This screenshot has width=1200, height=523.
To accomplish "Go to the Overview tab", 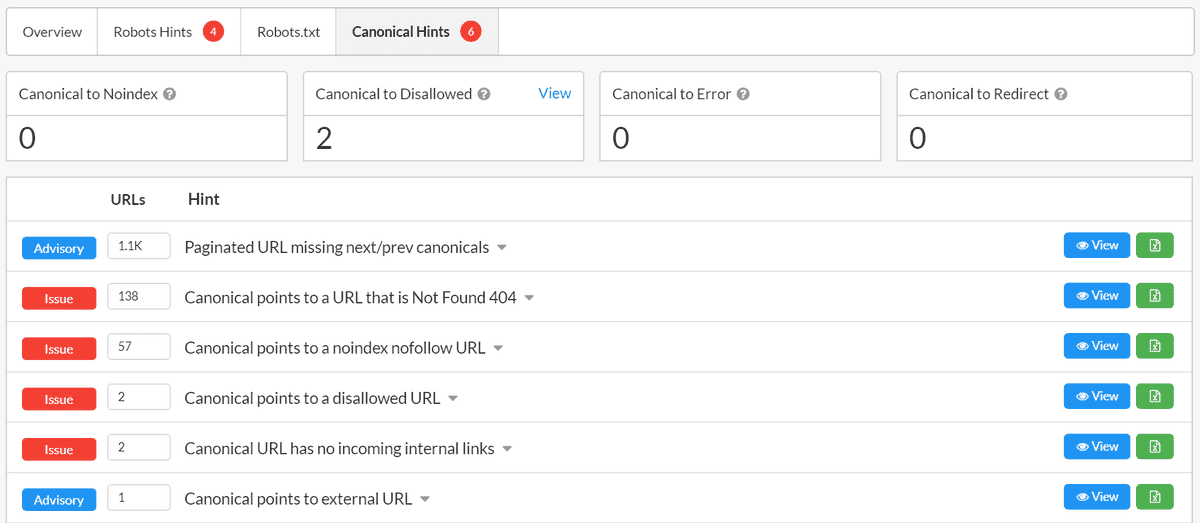I will tap(52, 32).
